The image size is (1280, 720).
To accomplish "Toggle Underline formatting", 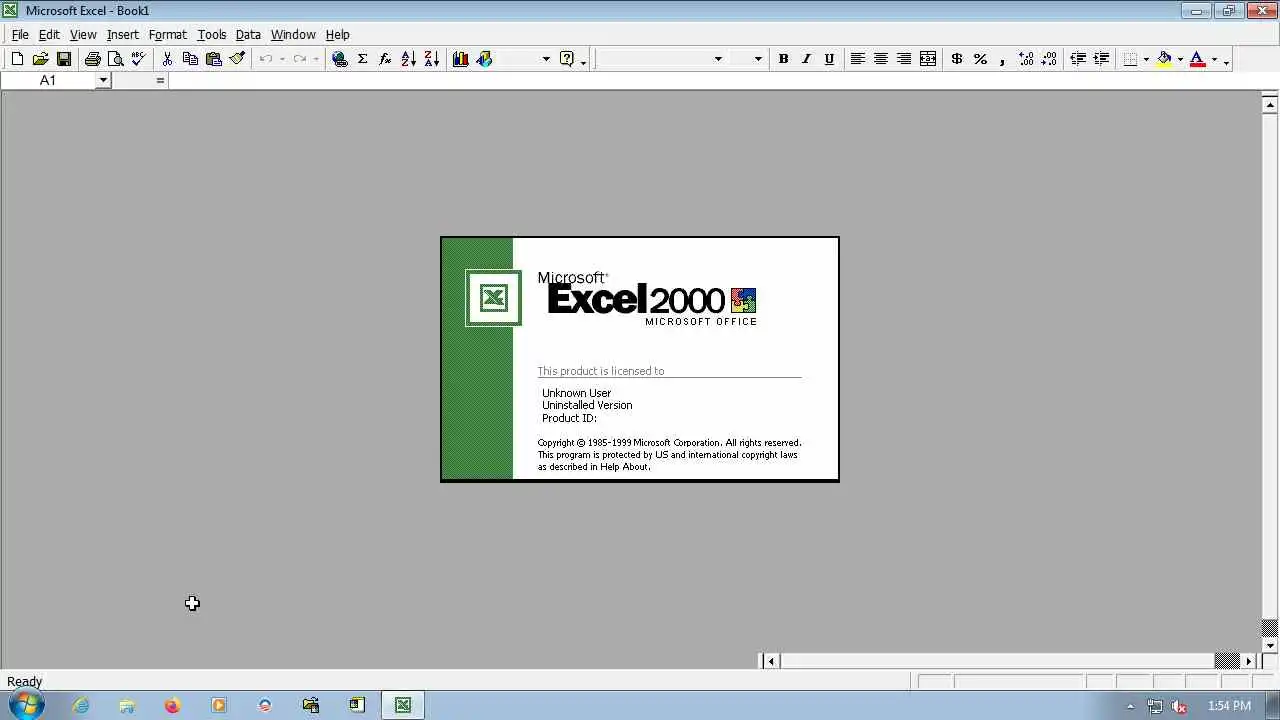I will click(829, 59).
